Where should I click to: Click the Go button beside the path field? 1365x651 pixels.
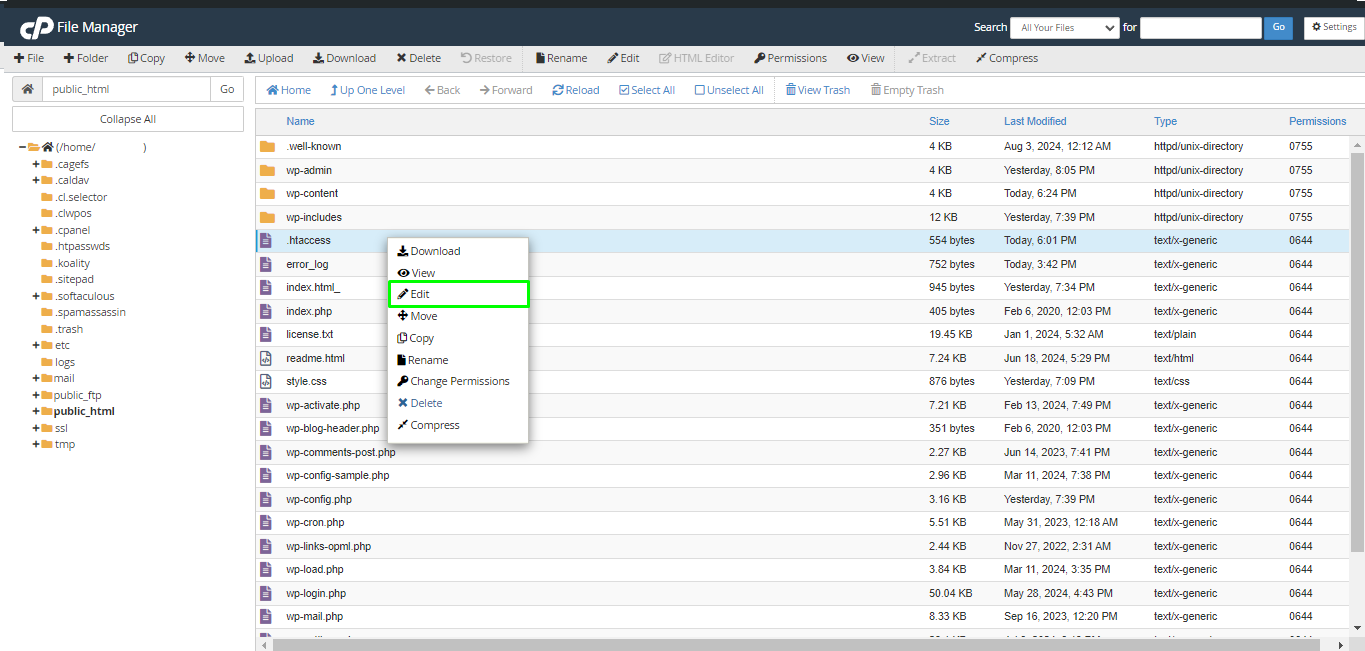pos(226,88)
